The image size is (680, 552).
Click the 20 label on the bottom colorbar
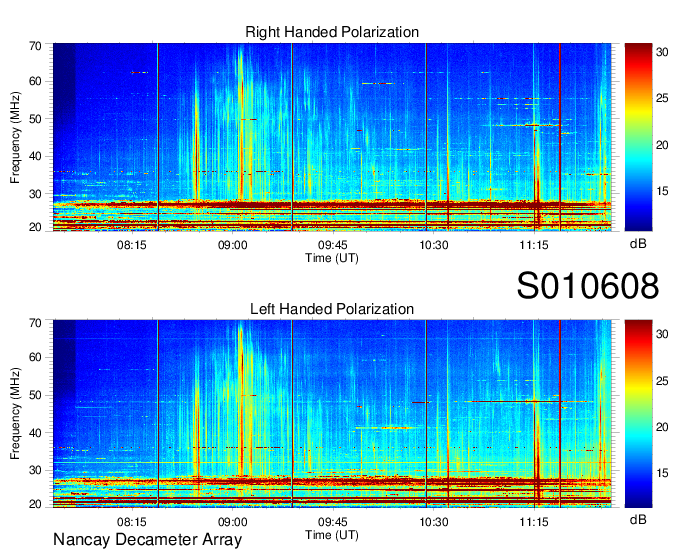(662, 427)
